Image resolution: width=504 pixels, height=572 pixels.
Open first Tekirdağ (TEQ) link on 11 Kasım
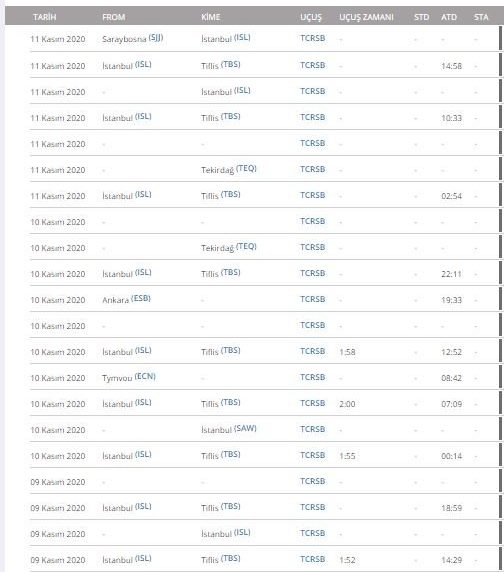pyautogui.click(x=229, y=169)
